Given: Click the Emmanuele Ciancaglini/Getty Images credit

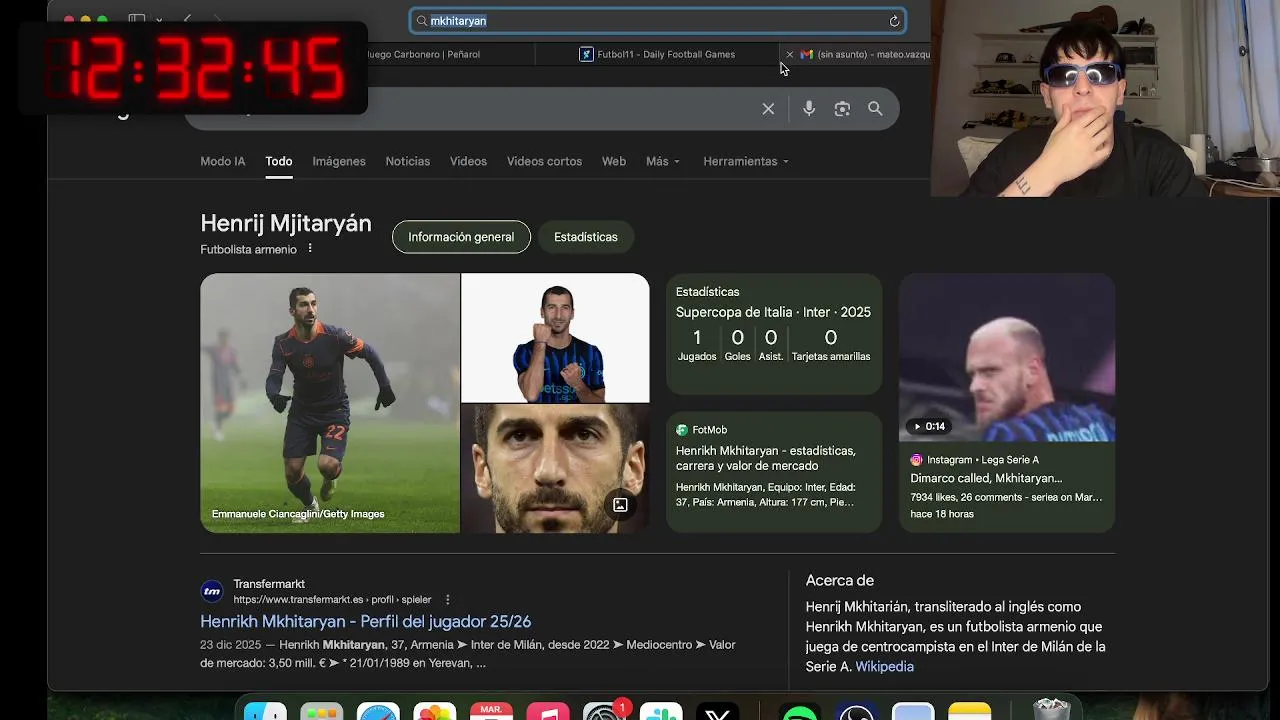Looking at the screenshot, I should (x=298, y=514).
